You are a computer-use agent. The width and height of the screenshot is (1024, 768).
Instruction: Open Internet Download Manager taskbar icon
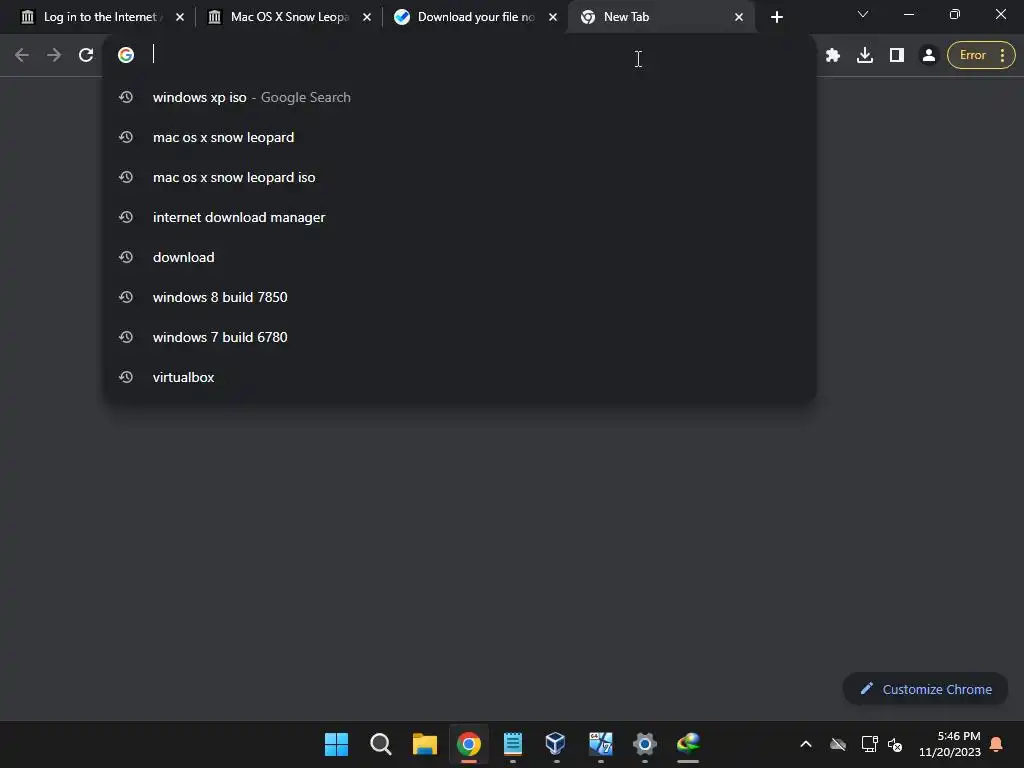[688, 744]
